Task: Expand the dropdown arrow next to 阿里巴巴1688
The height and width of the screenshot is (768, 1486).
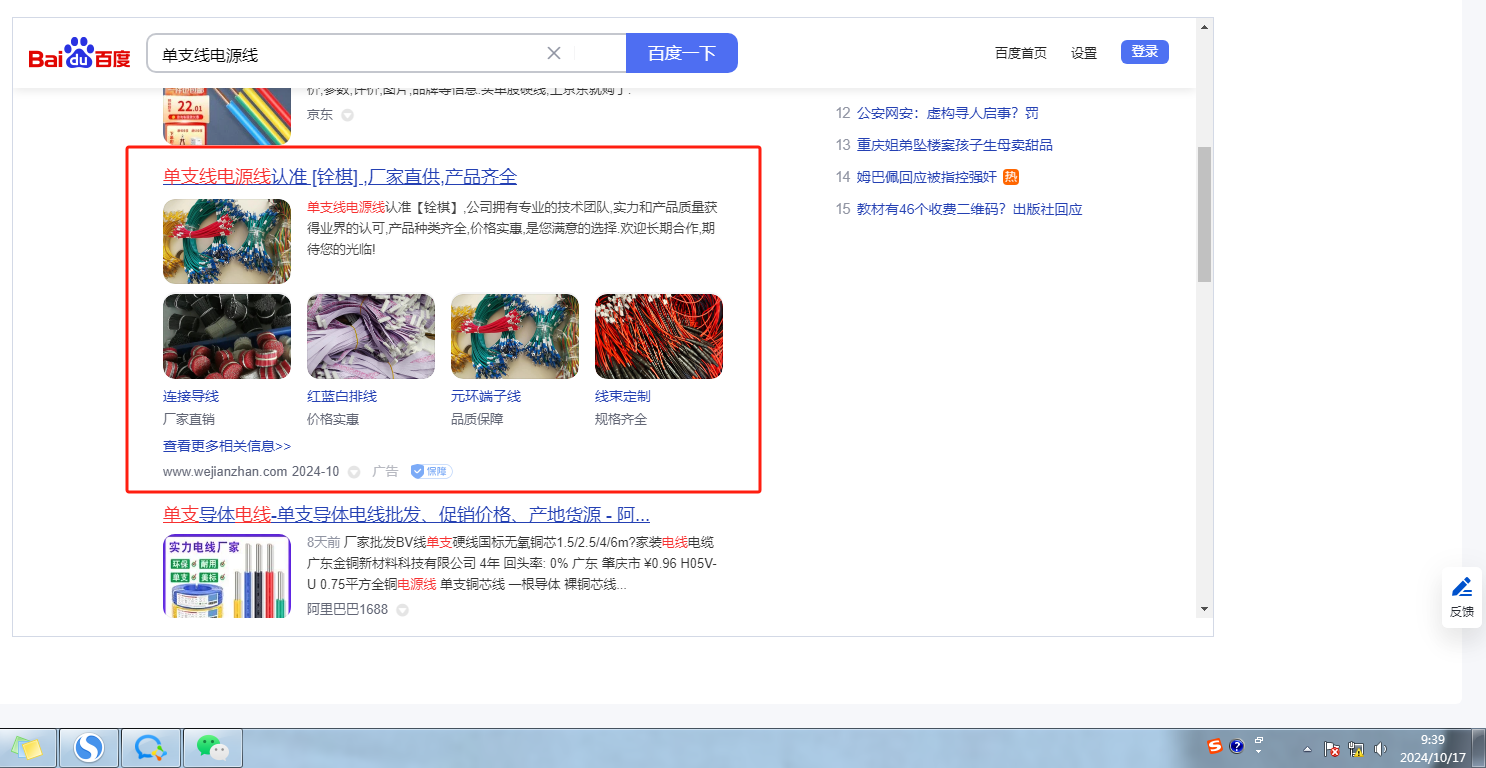Action: [402, 610]
